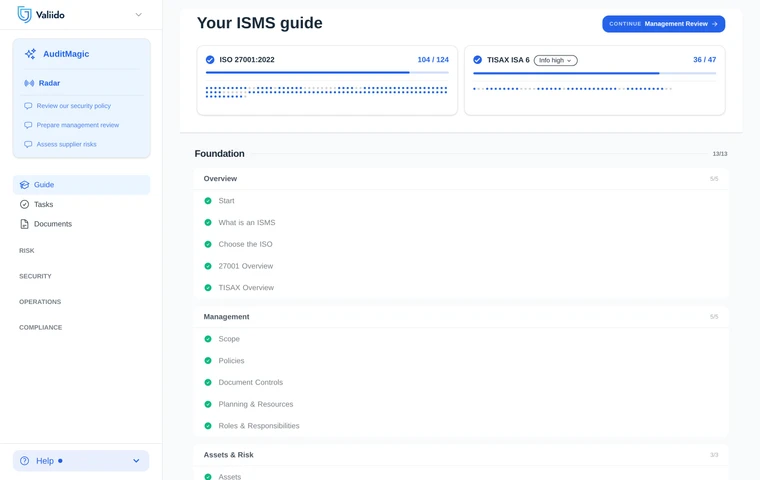Expand the SECURITY sidebar section
Screen dimensions: 768x480
35,276
